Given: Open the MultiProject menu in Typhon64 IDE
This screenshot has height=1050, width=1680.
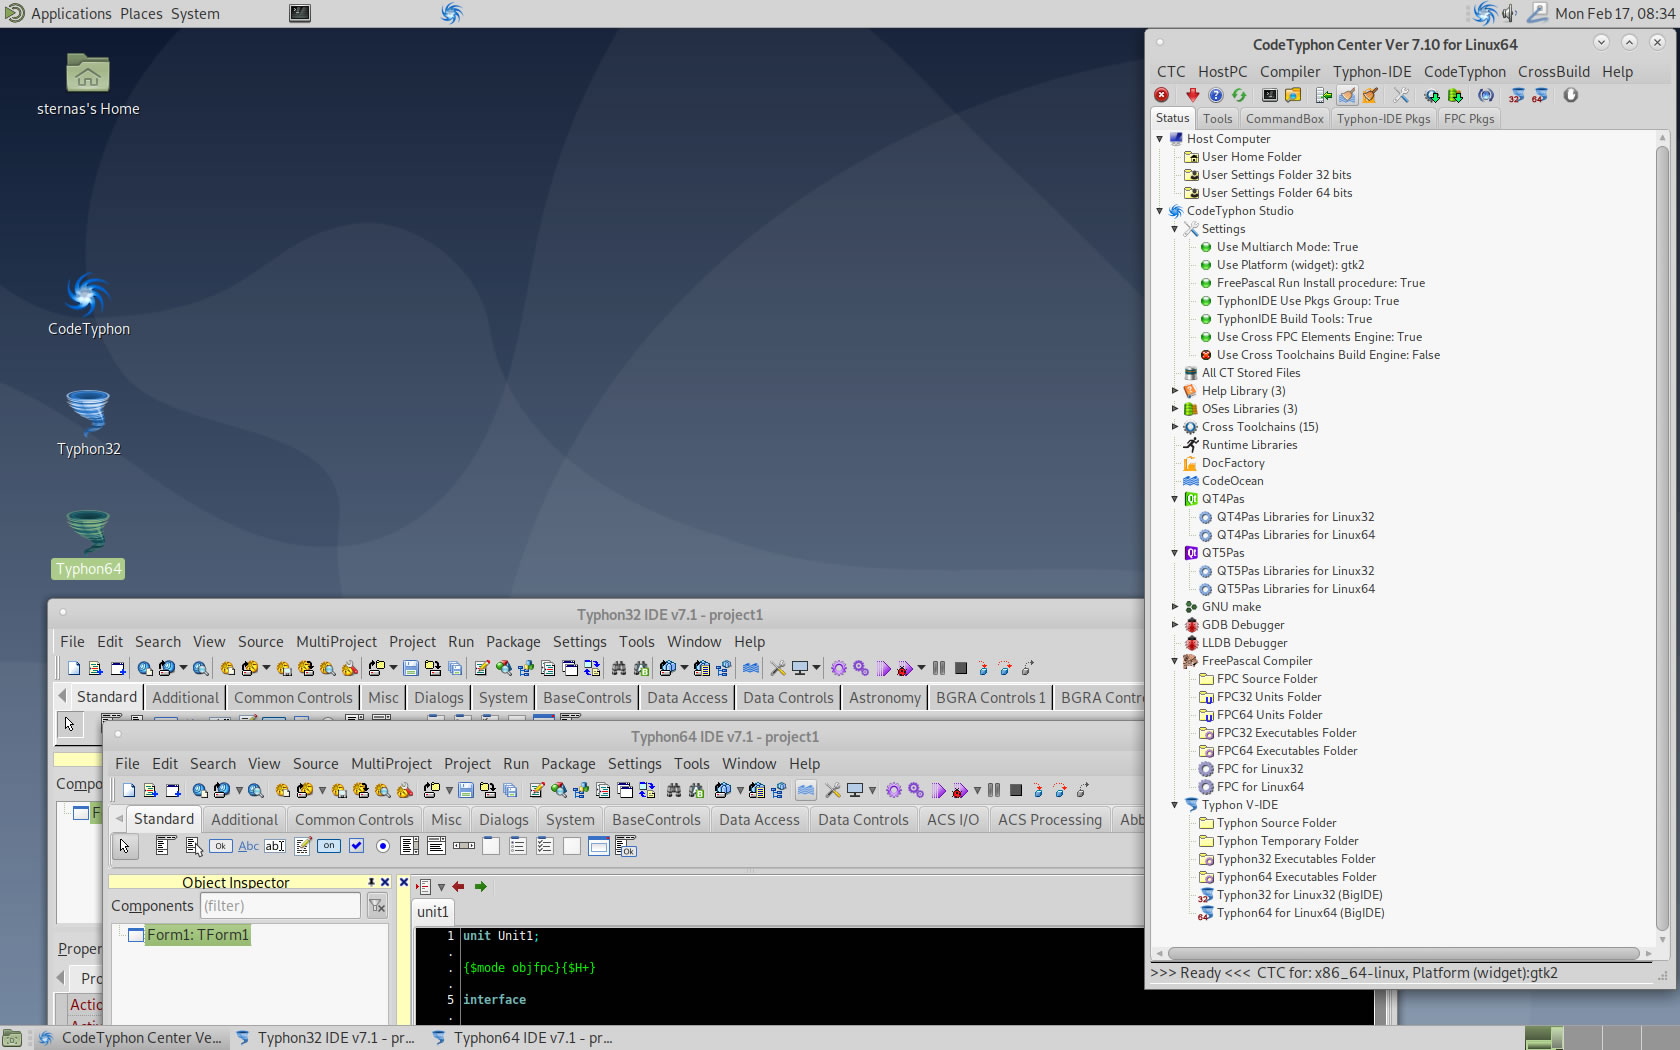Looking at the screenshot, I should 391,764.
